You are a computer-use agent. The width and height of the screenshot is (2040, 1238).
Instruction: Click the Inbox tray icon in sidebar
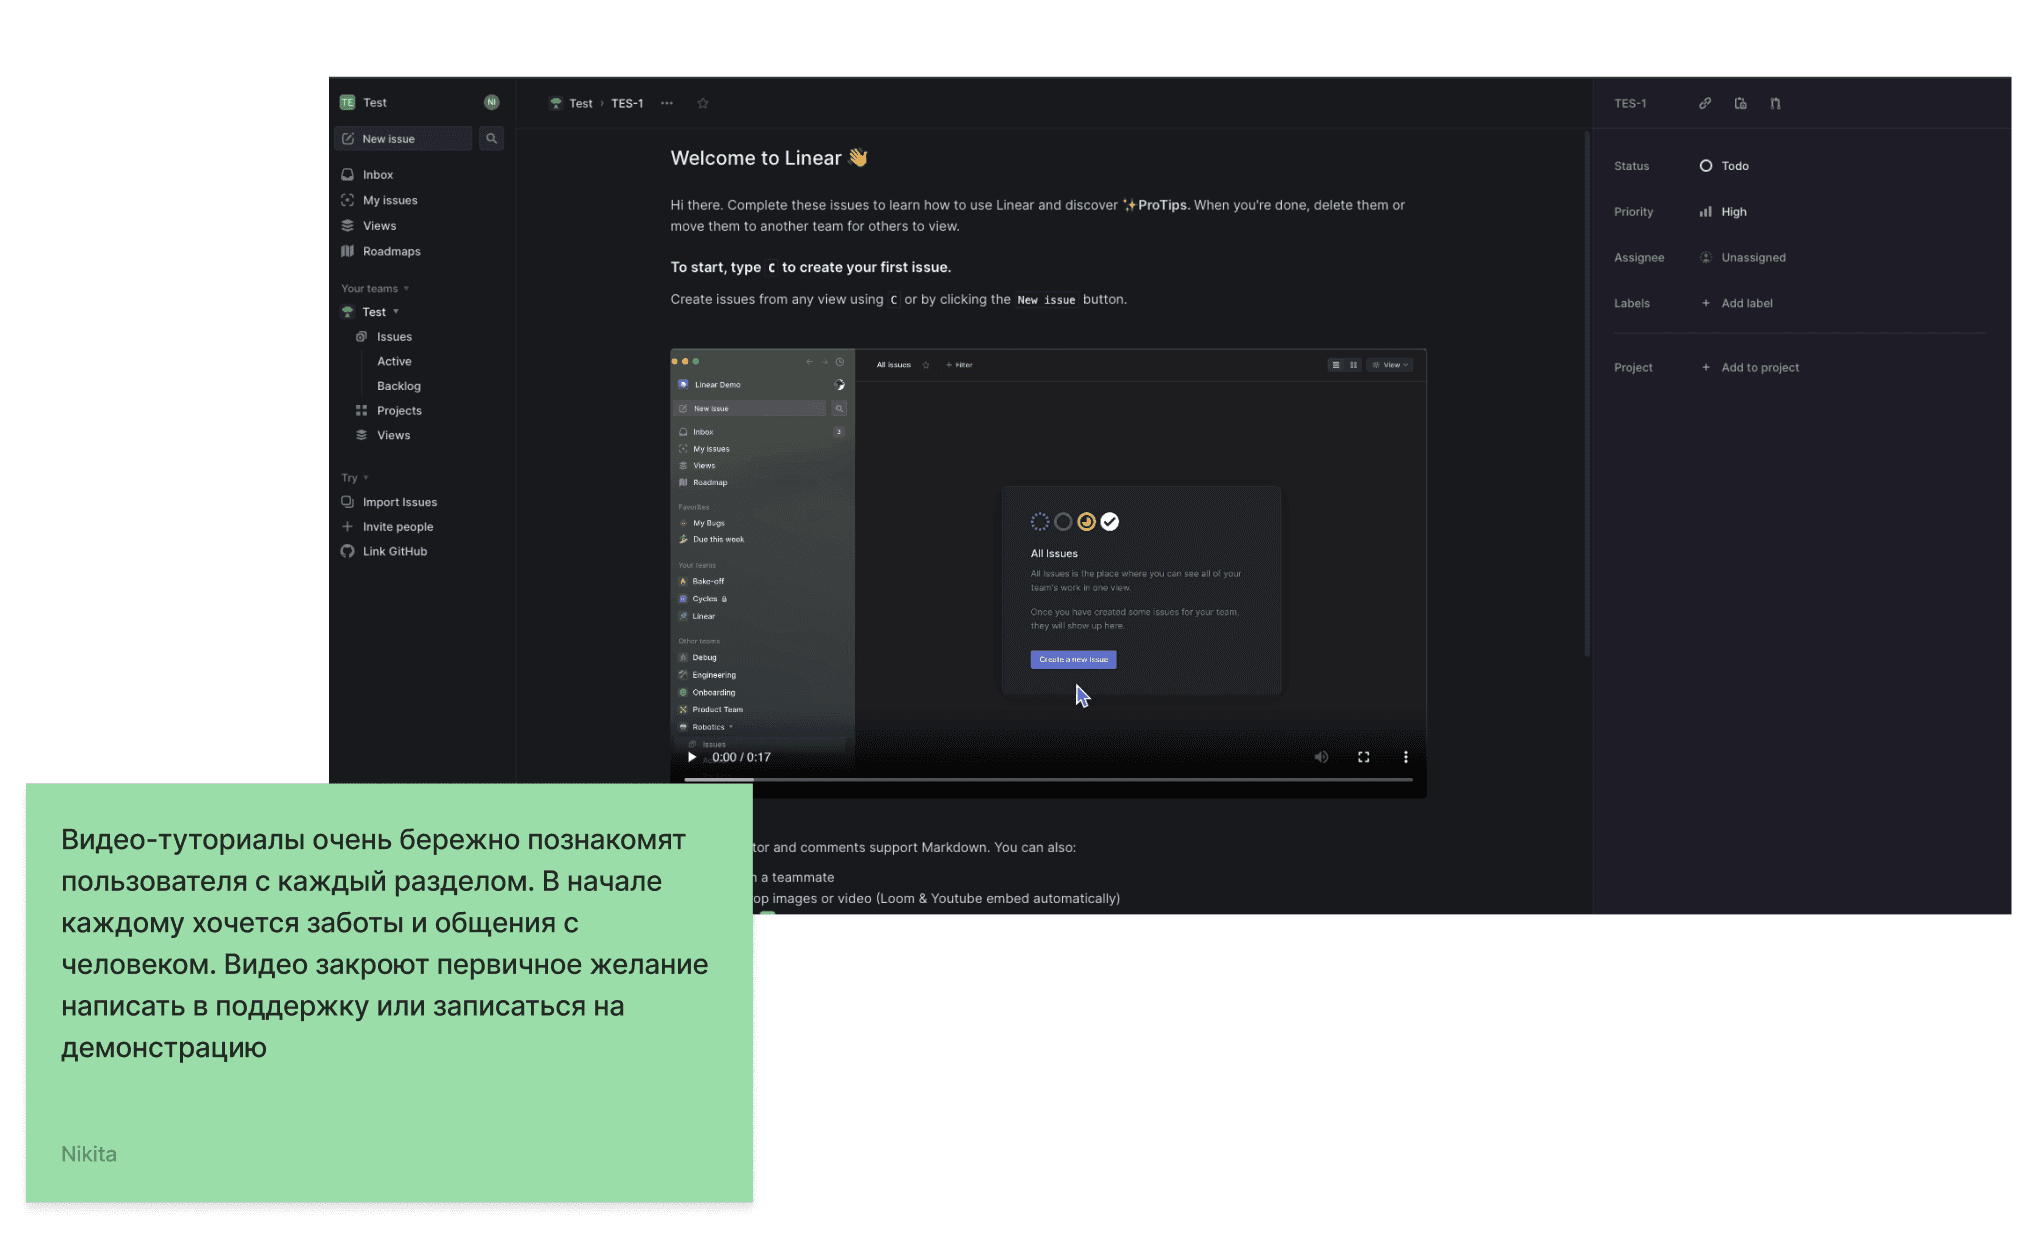[x=347, y=175]
